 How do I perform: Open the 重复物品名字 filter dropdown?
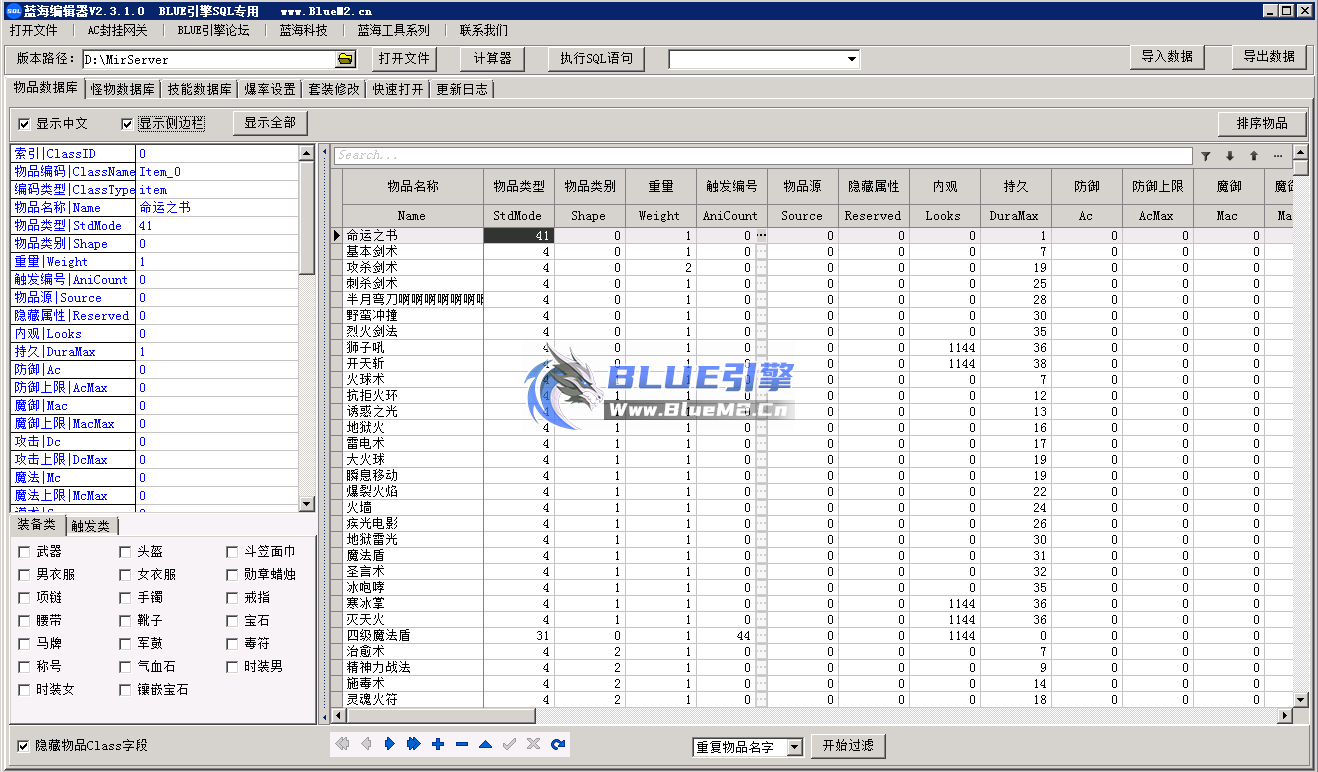click(794, 747)
